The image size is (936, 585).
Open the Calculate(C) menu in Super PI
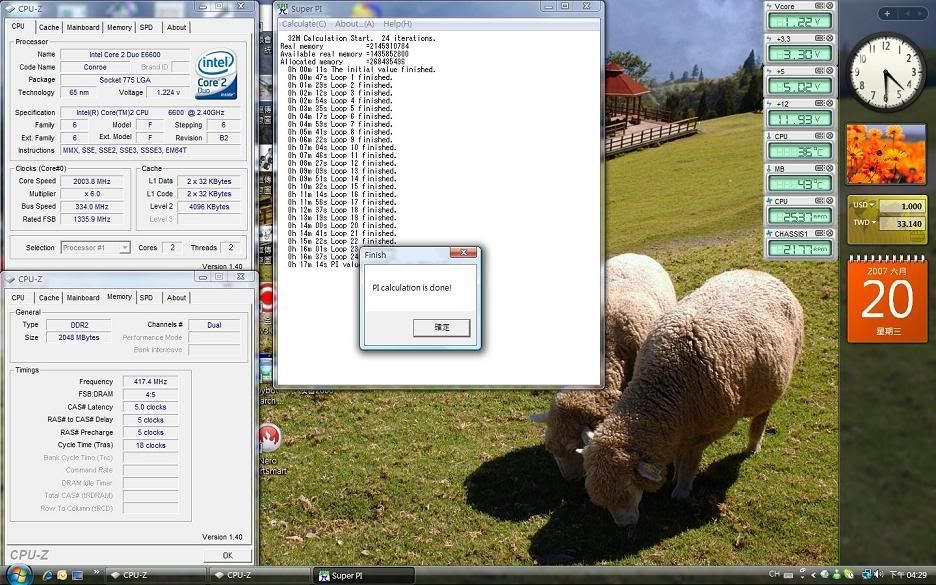point(303,23)
